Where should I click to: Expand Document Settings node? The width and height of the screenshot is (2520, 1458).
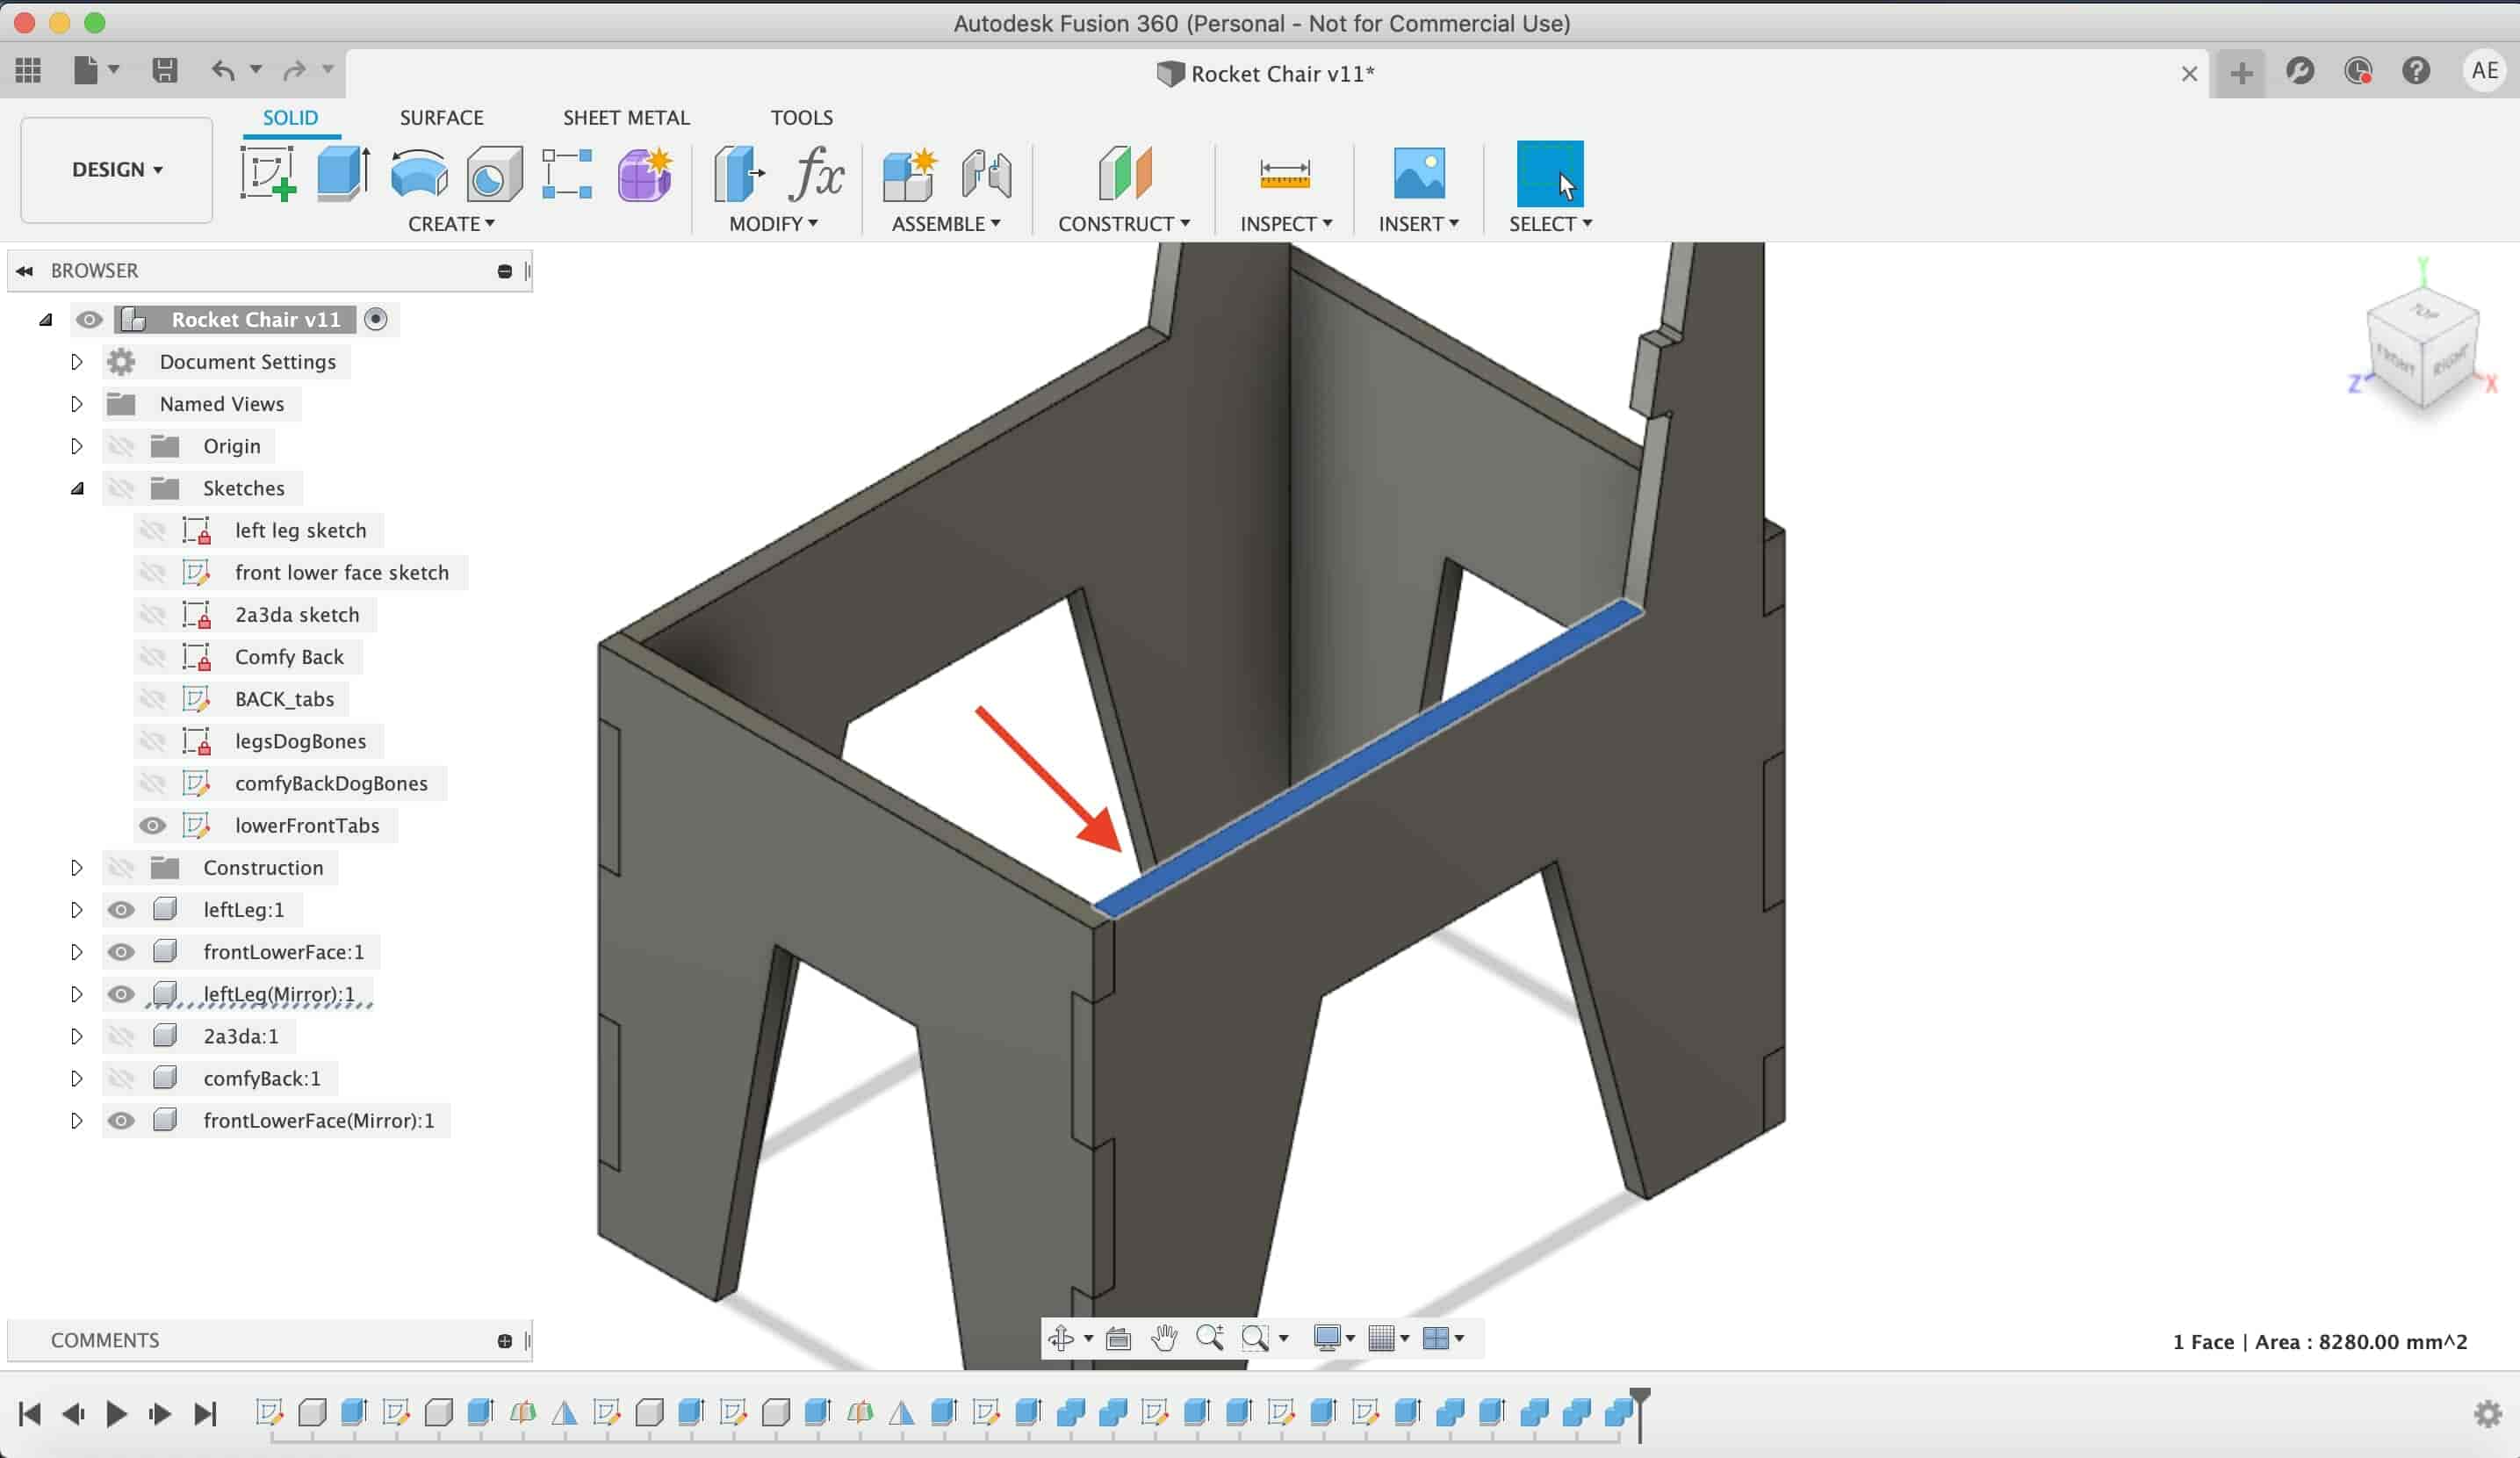pos(76,362)
